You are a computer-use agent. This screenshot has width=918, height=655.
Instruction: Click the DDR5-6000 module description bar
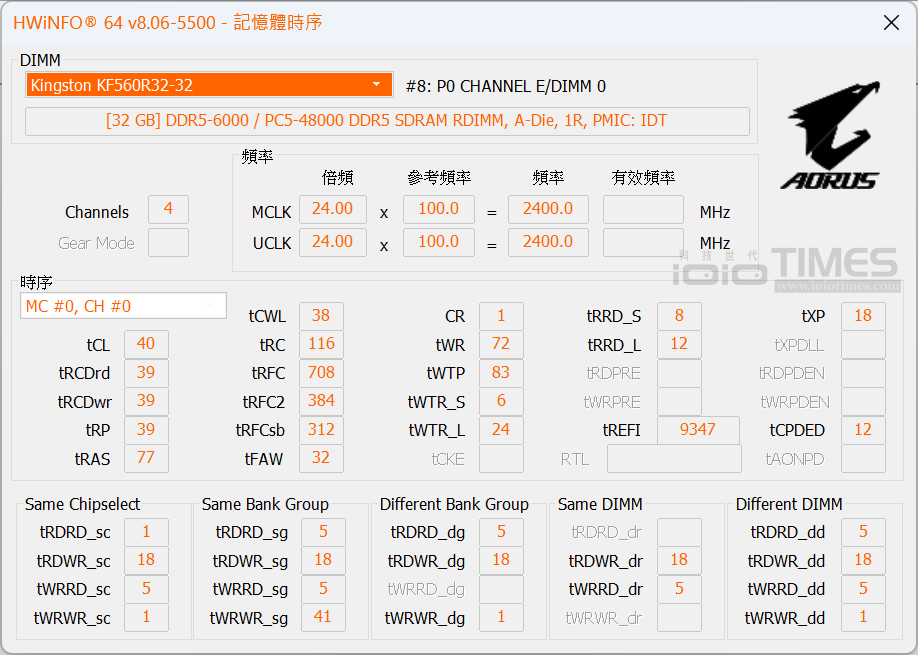pos(386,121)
